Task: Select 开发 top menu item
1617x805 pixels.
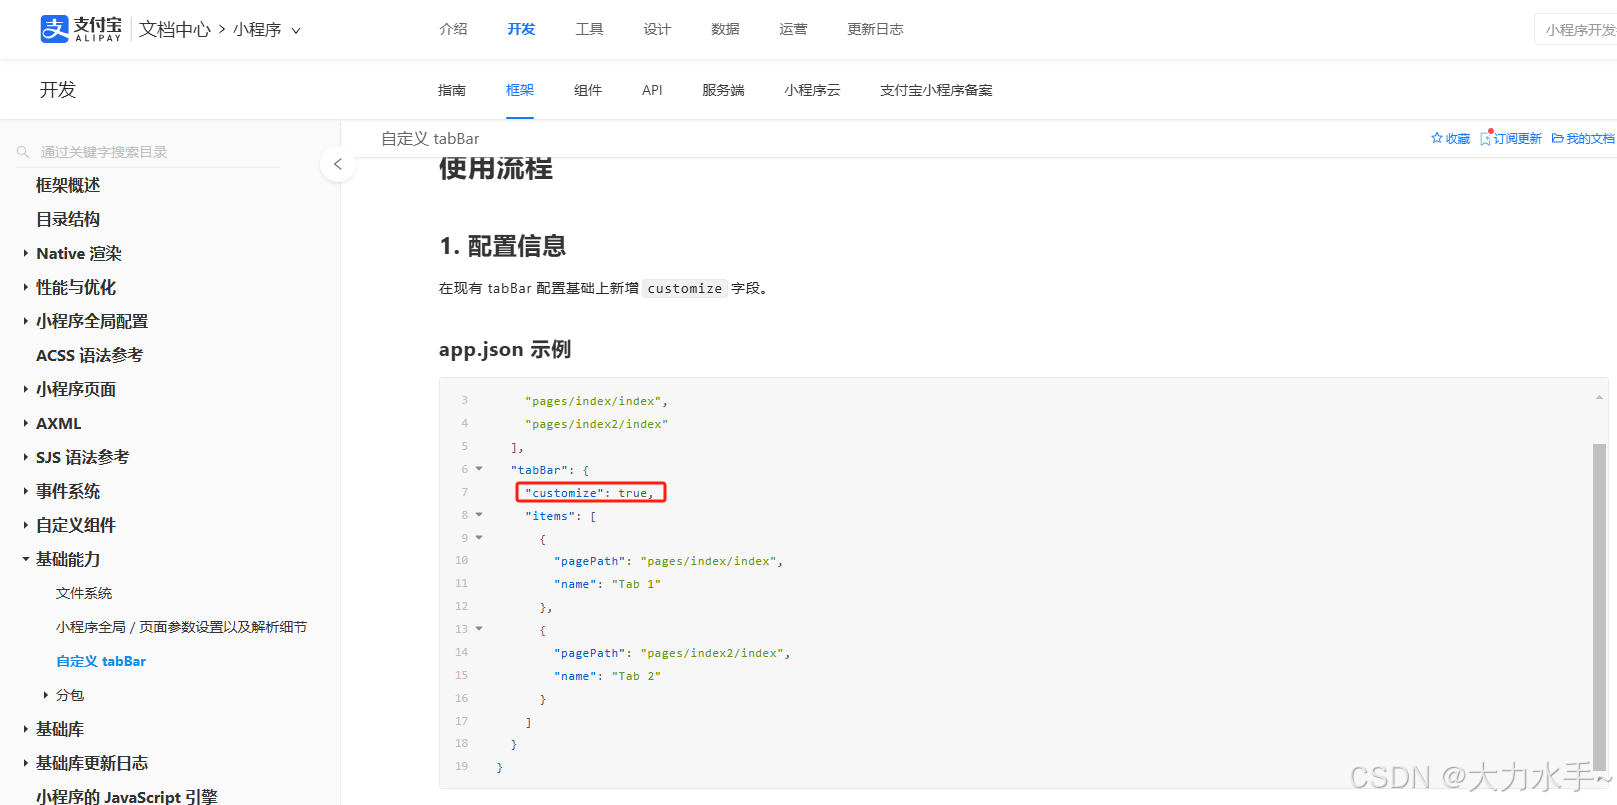Action: (521, 29)
